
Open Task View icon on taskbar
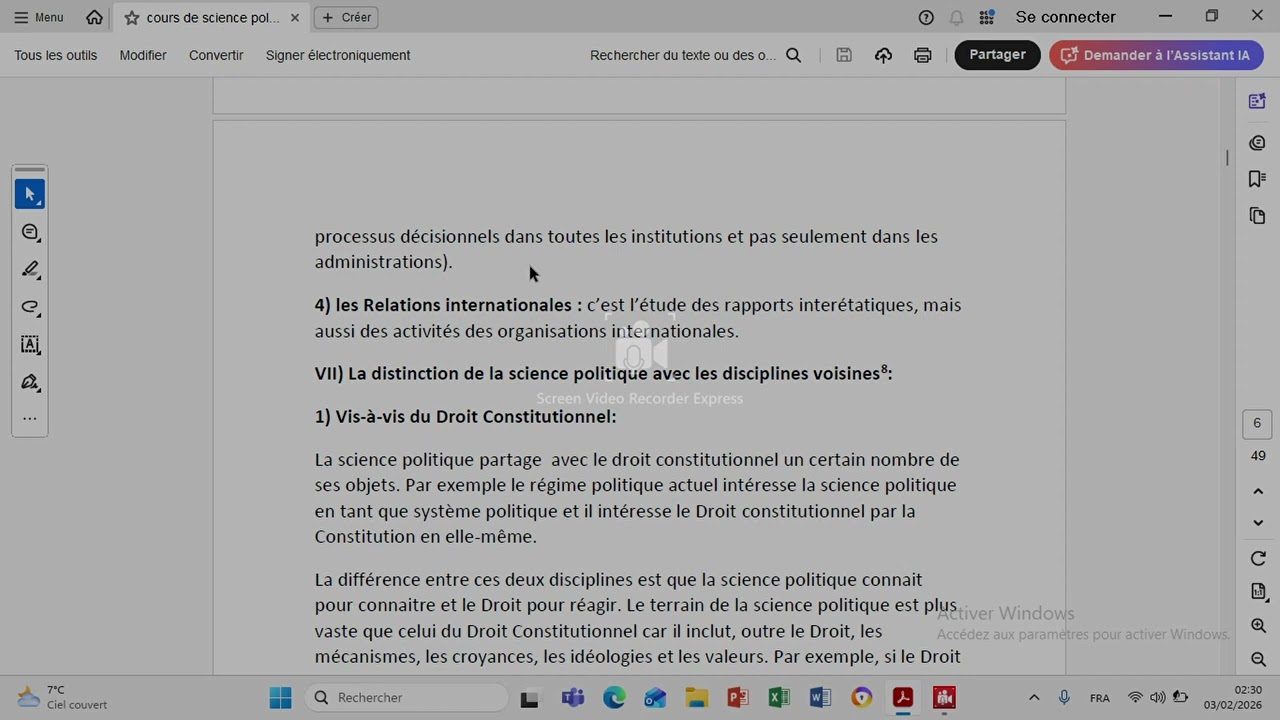(530, 698)
